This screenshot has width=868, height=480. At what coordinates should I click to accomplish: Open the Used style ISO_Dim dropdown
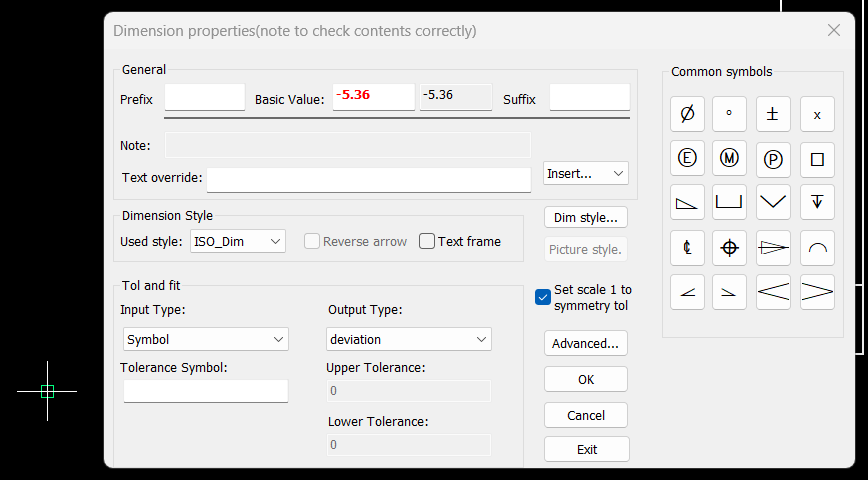coord(238,241)
